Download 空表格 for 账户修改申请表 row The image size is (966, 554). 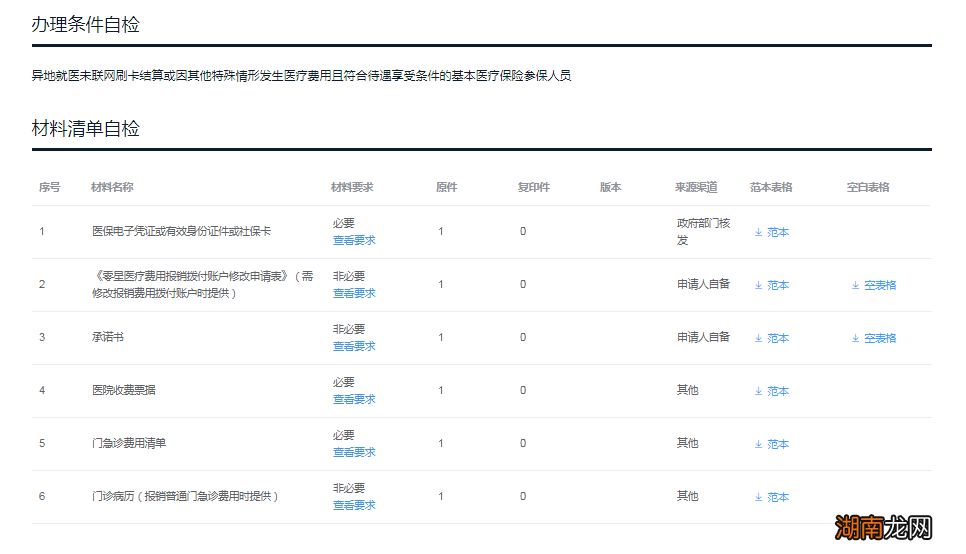(x=874, y=285)
